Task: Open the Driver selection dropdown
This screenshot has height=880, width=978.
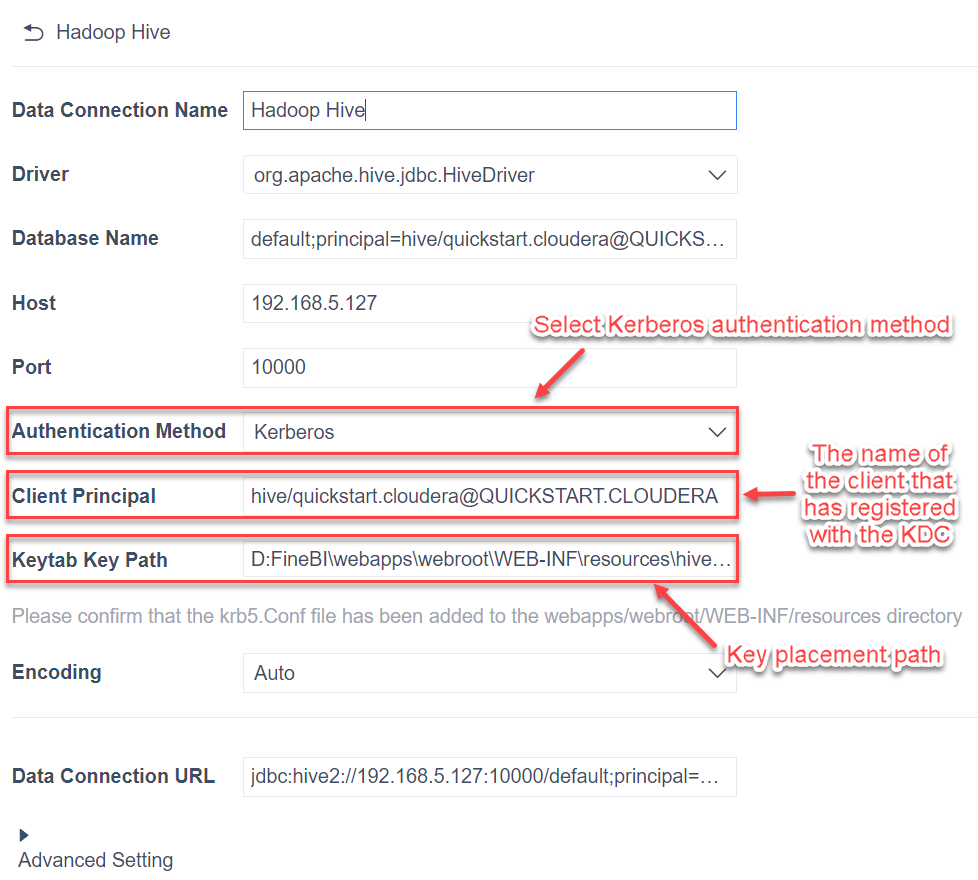Action: pyautogui.click(x=490, y=174)
